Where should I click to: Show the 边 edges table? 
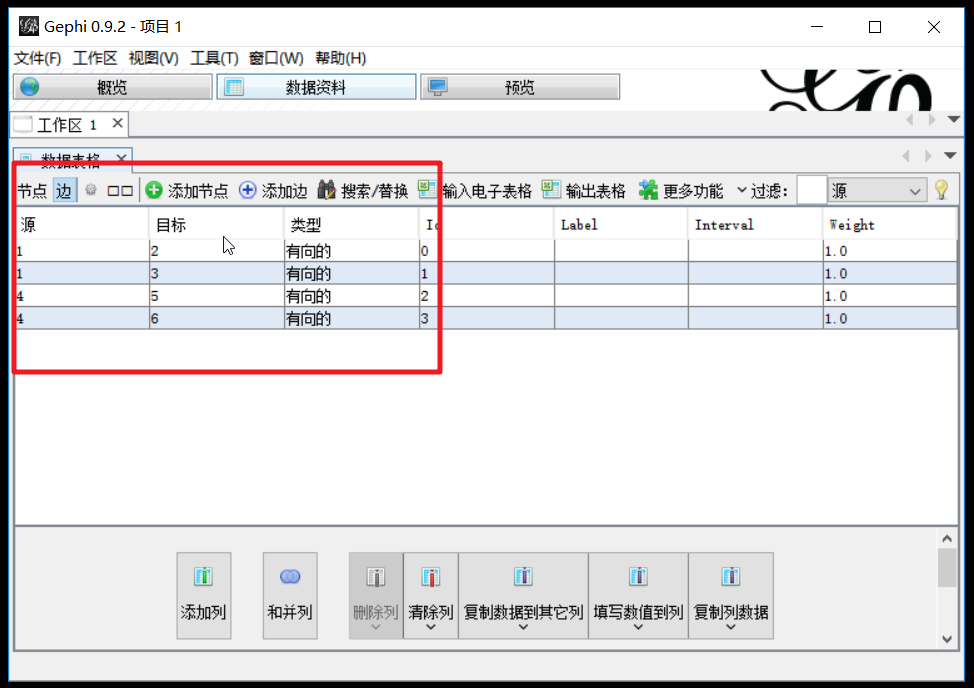click(64, 191)
